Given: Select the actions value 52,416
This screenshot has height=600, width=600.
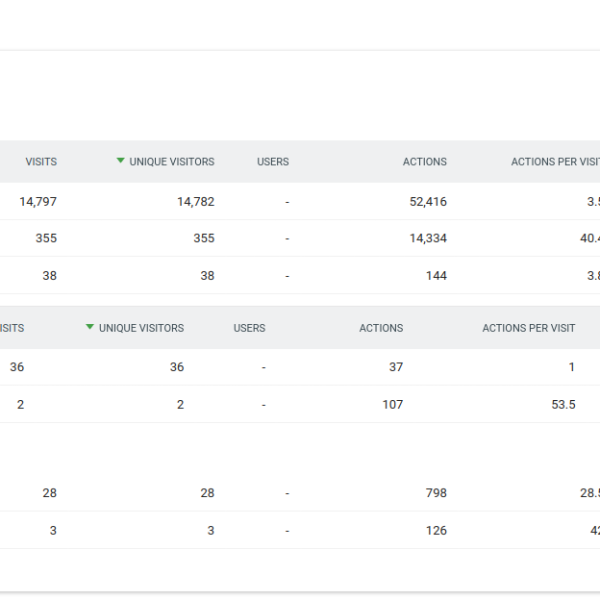Looking at the screenshot, I should point(428,202).
